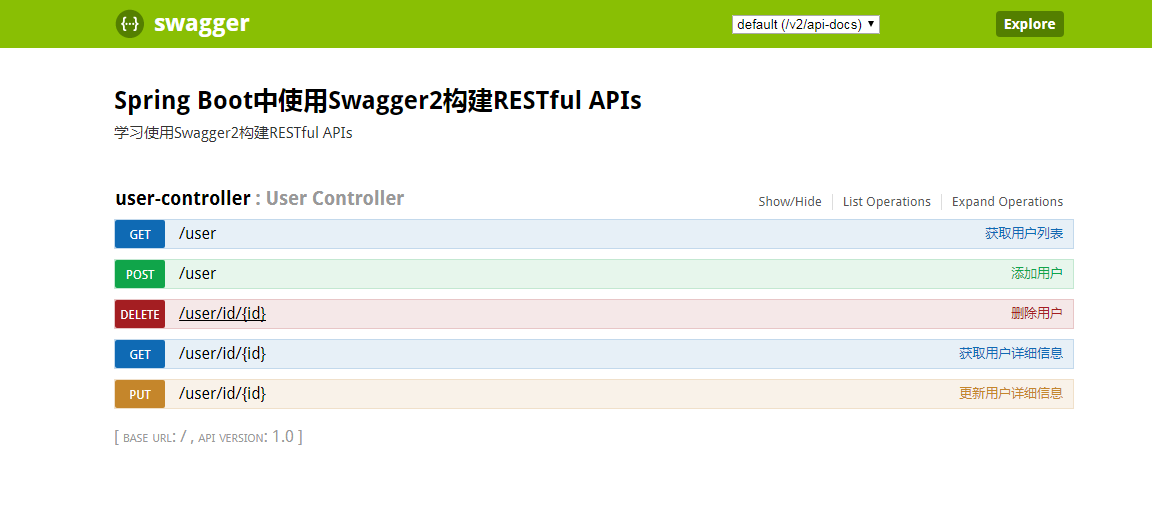Click the base URL and API version footer

click(208, 436)
